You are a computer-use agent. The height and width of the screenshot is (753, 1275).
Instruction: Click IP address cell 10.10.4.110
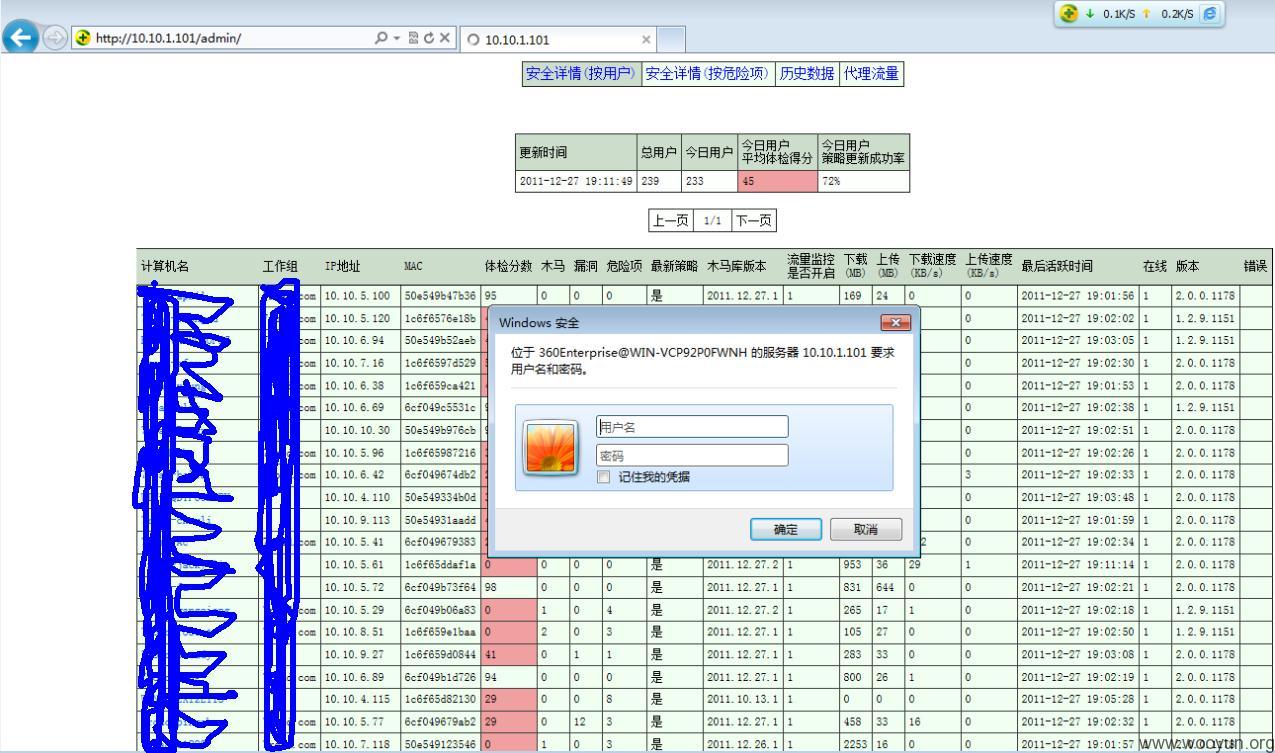(360, 497)
